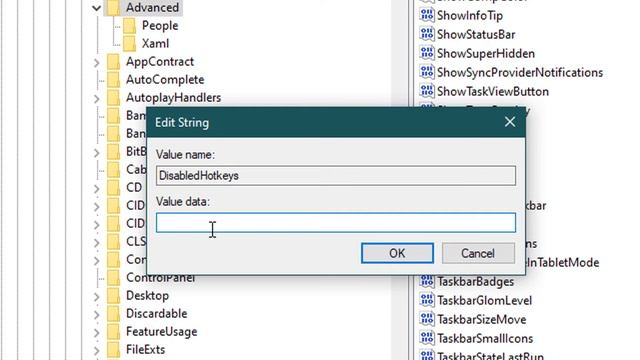Image resolution: width=640 pixels, height=360 pixels.
Task: Collapse the Advanced registry key
Action: [96, 8]
